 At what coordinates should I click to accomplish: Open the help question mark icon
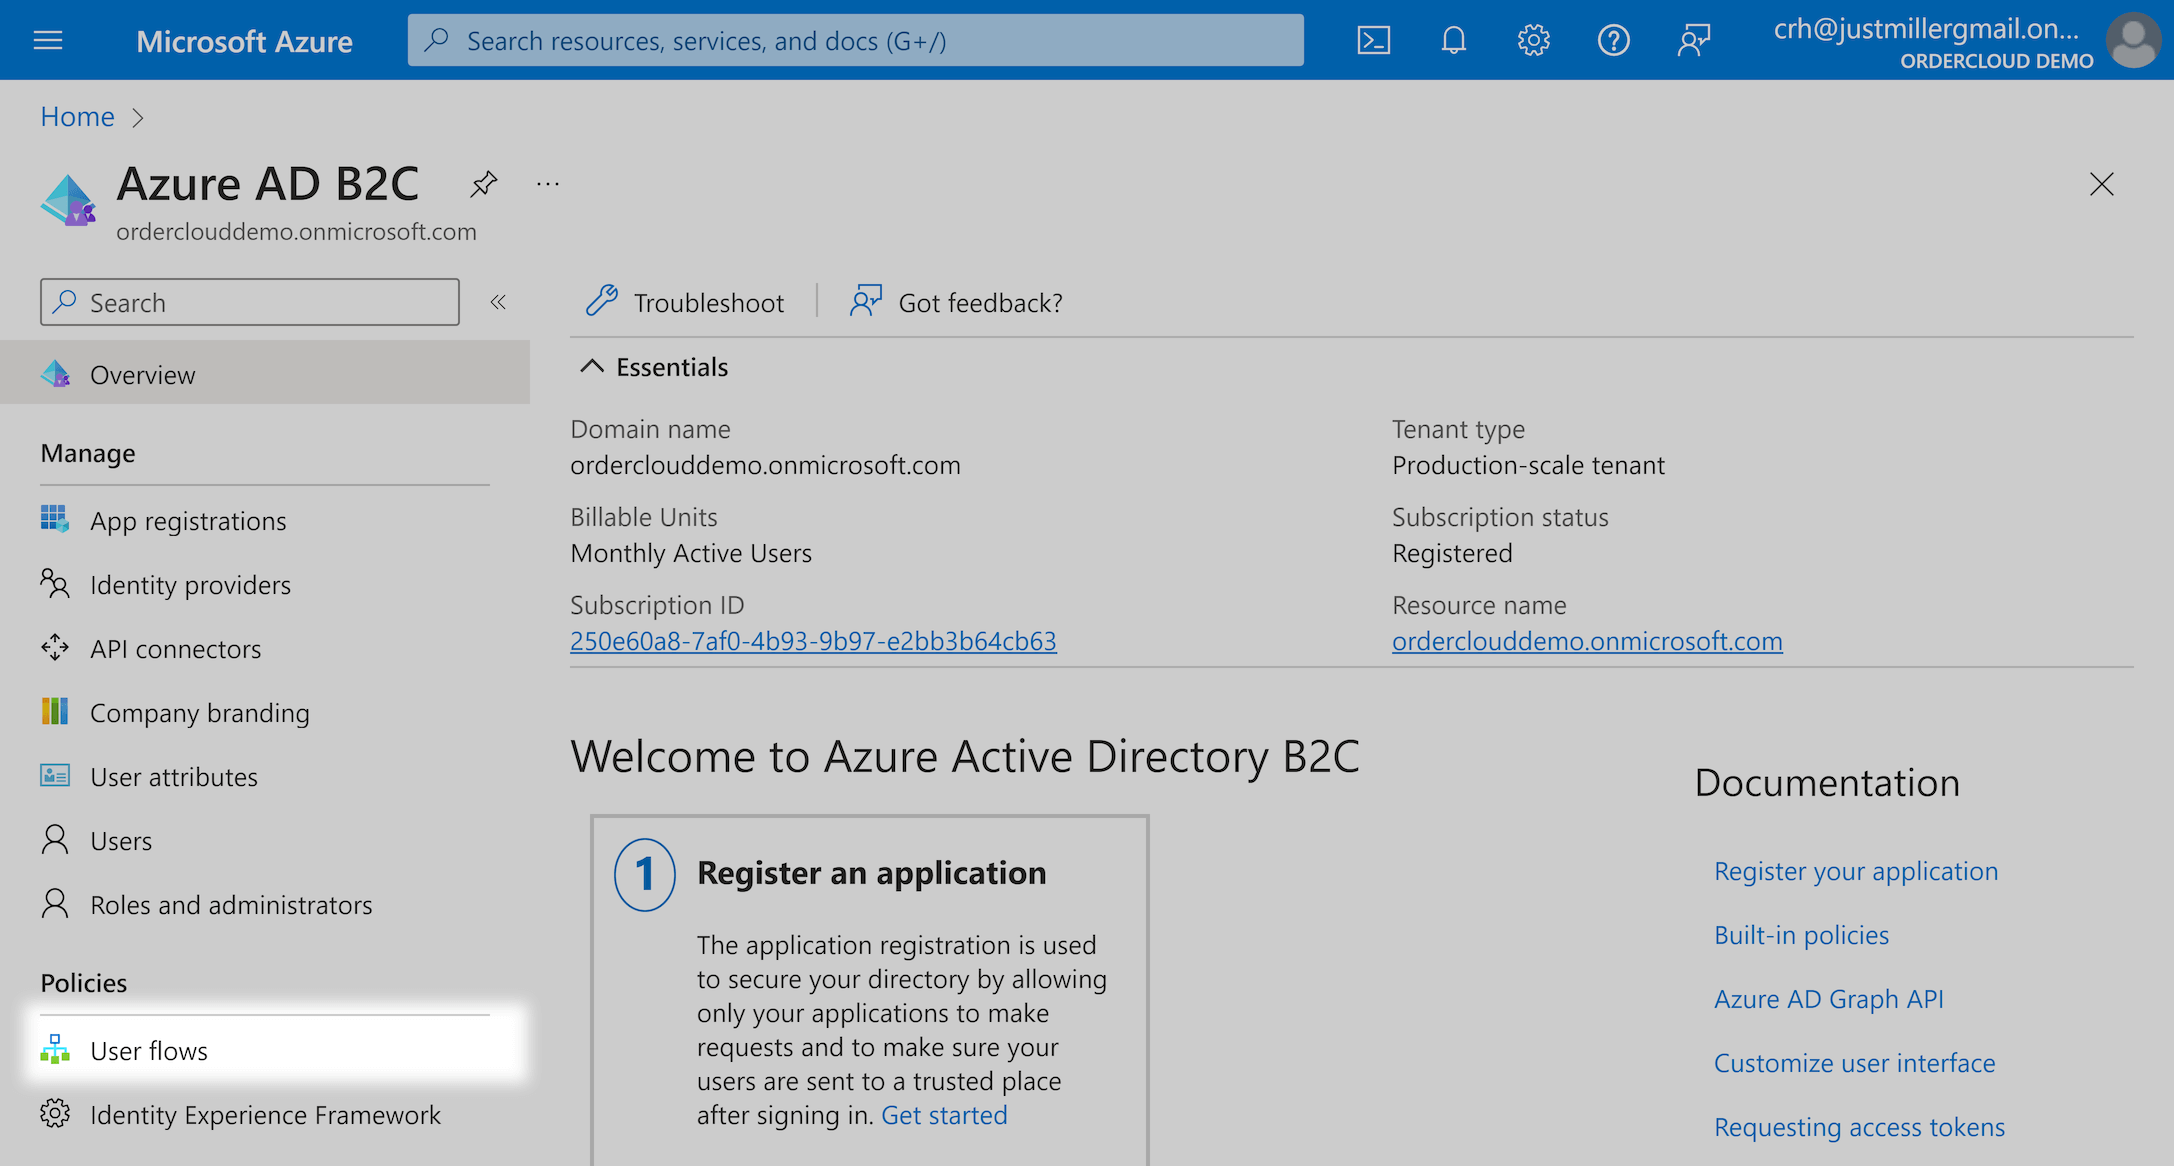(x=1613, y=40)
